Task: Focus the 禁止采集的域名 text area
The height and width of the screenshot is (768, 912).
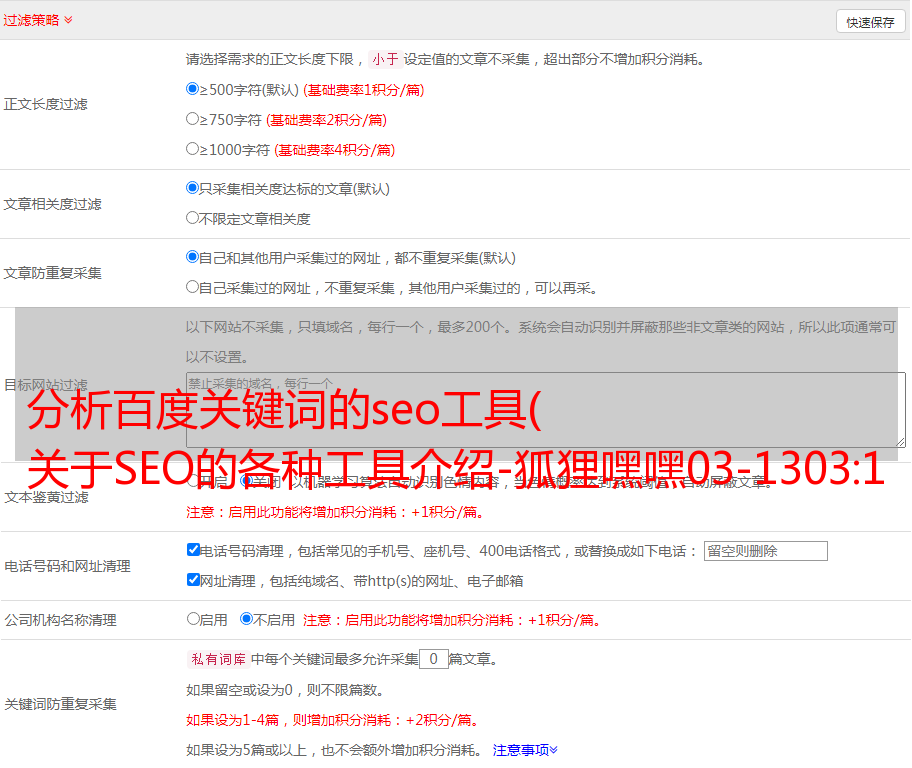Action: click(546, 410)
